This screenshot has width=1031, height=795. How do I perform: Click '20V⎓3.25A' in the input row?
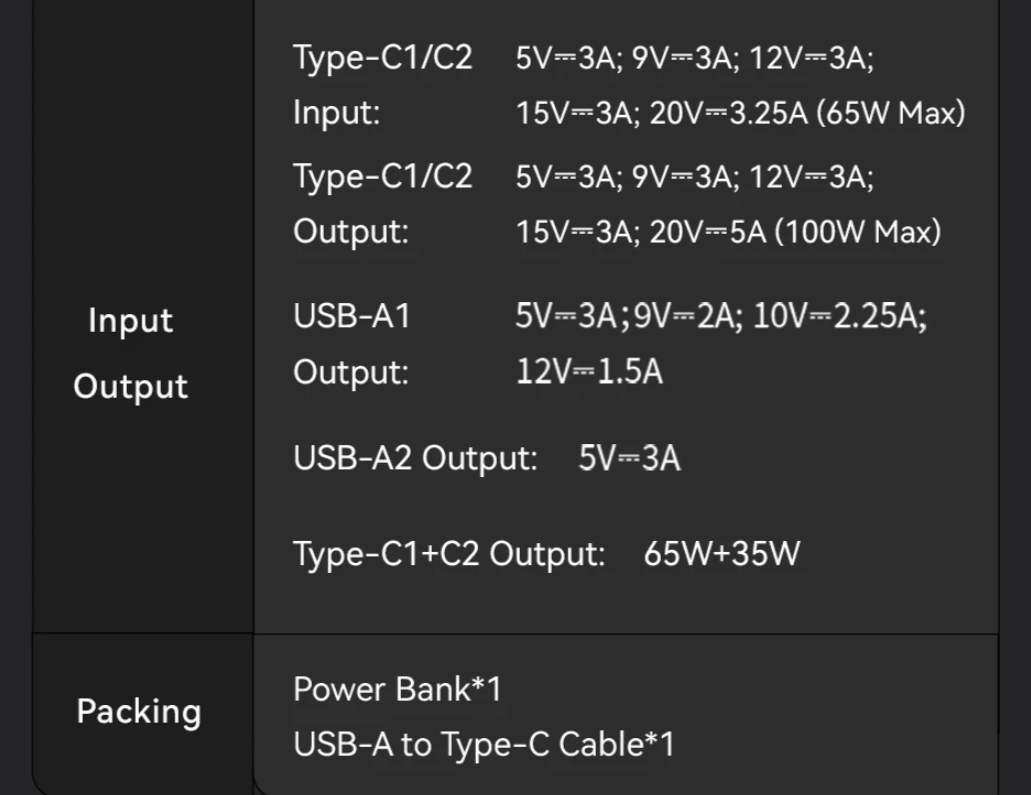729,112
